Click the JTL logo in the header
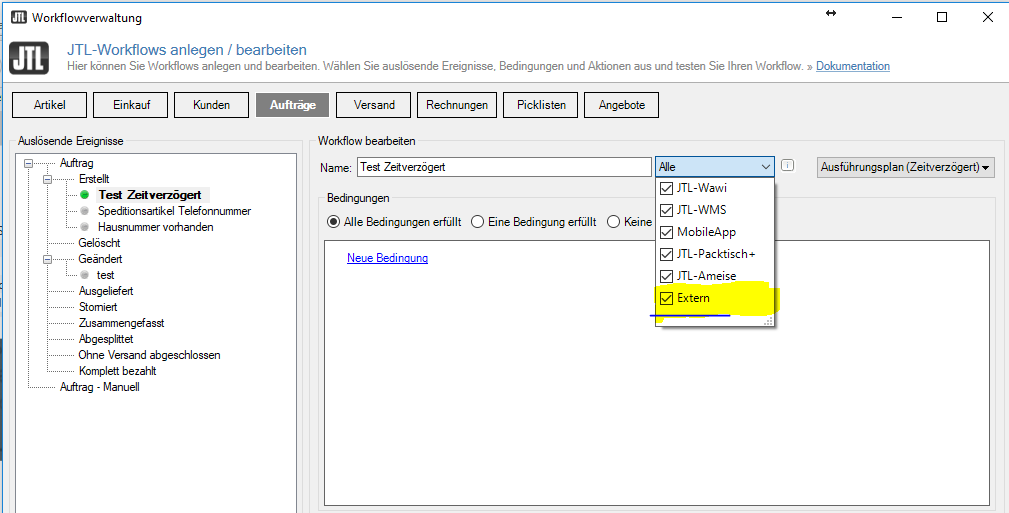The height and width of the screenshot is (513, 1009). coord(29,58)
